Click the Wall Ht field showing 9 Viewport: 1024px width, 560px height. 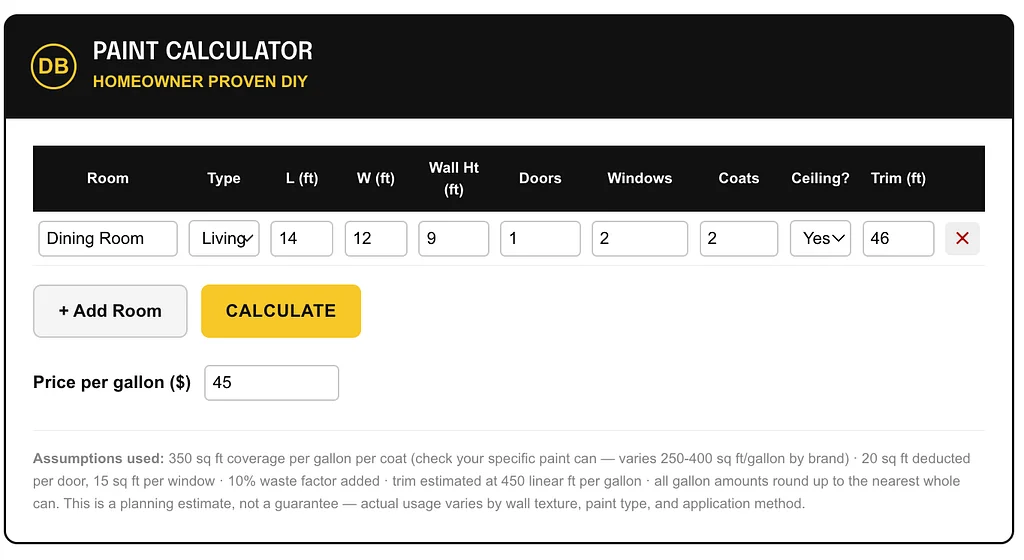point(454,238)
